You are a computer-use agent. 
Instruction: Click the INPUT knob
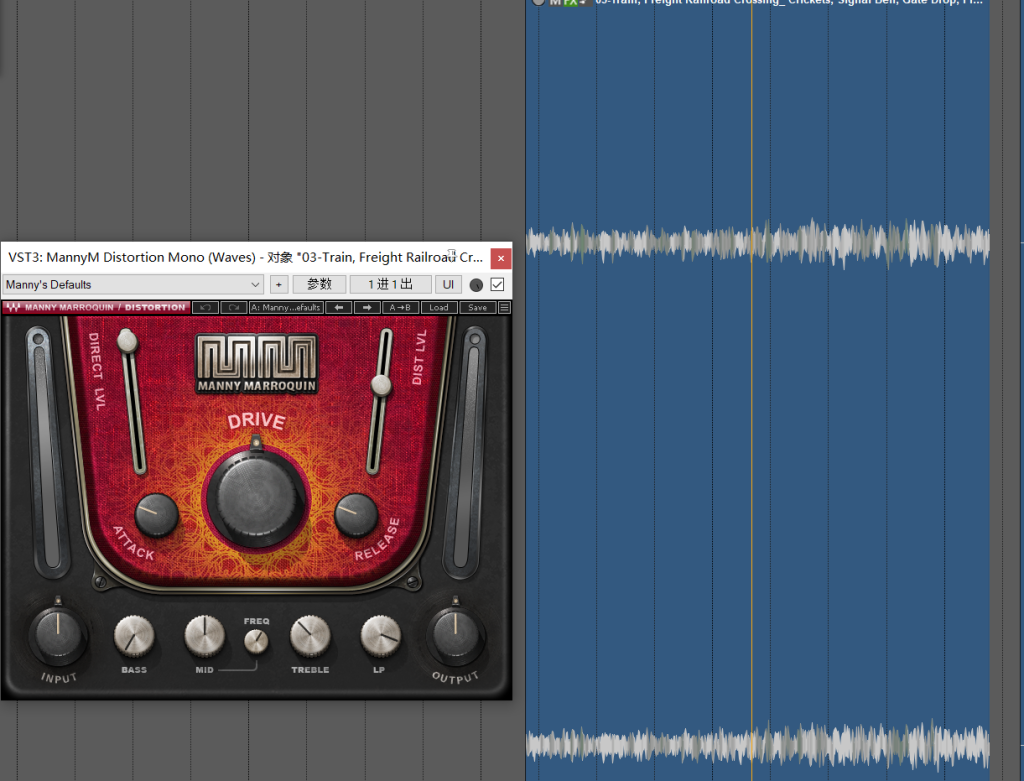coord(57,635)
